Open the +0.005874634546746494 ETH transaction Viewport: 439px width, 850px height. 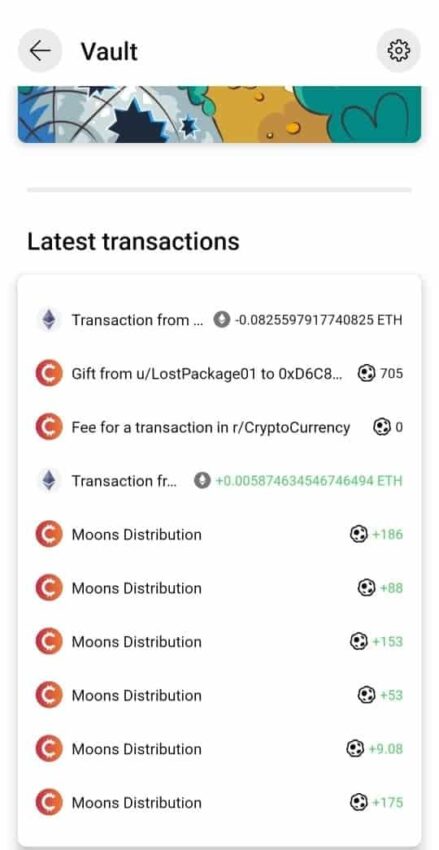pyautogui.click(x=220, y=481)
